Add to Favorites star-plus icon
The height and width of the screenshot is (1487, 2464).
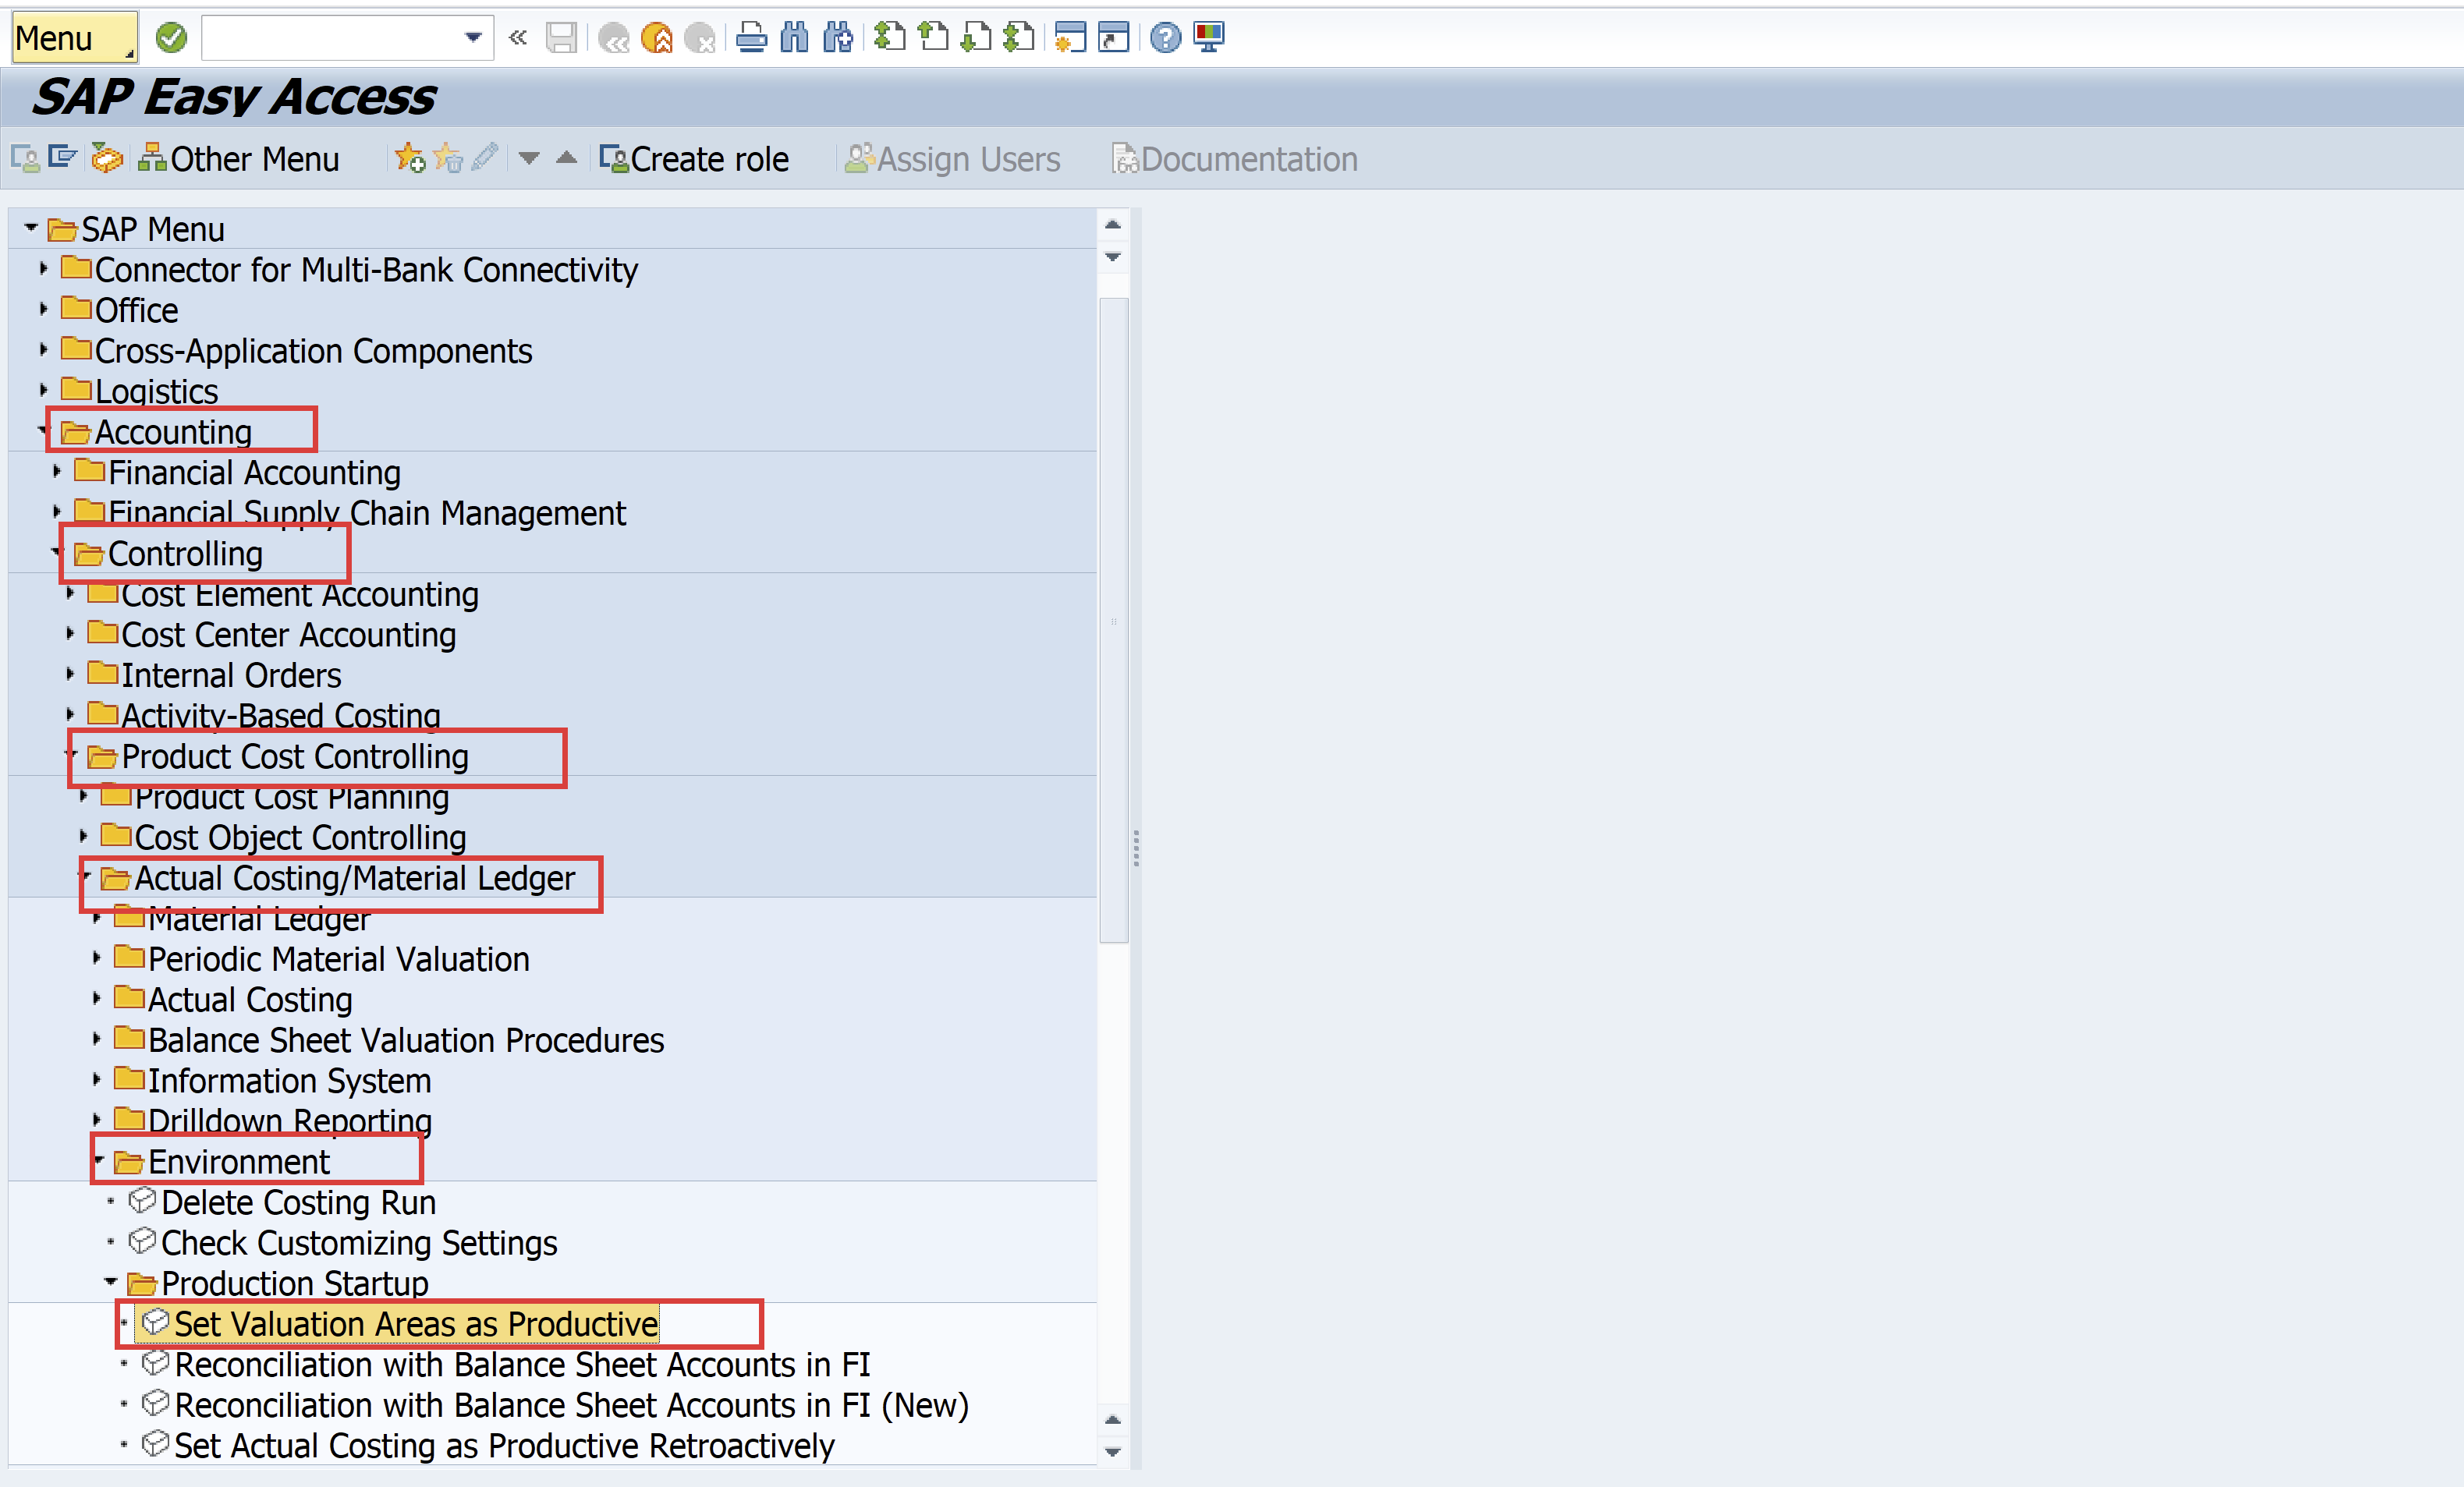pyautogui.click(x=410, y=158)
